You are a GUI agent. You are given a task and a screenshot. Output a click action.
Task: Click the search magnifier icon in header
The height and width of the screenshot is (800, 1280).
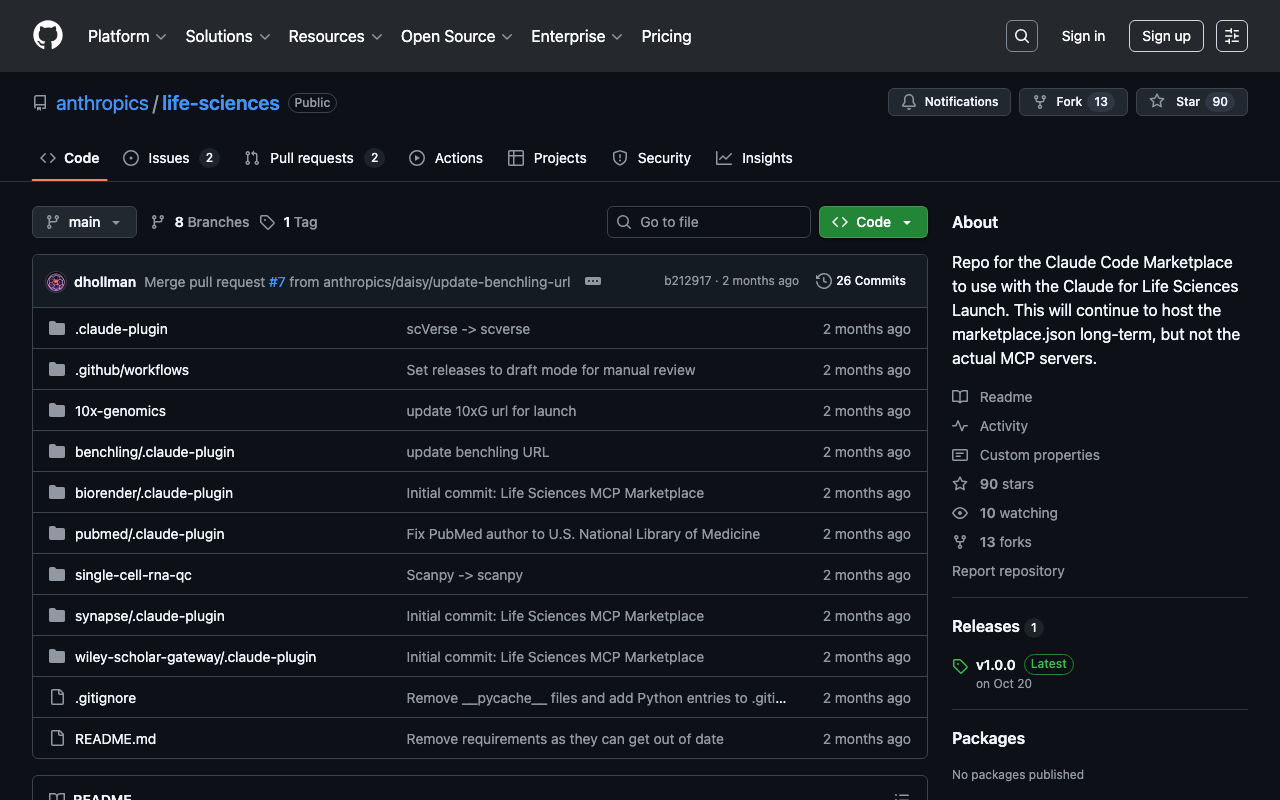(1021, 36)
